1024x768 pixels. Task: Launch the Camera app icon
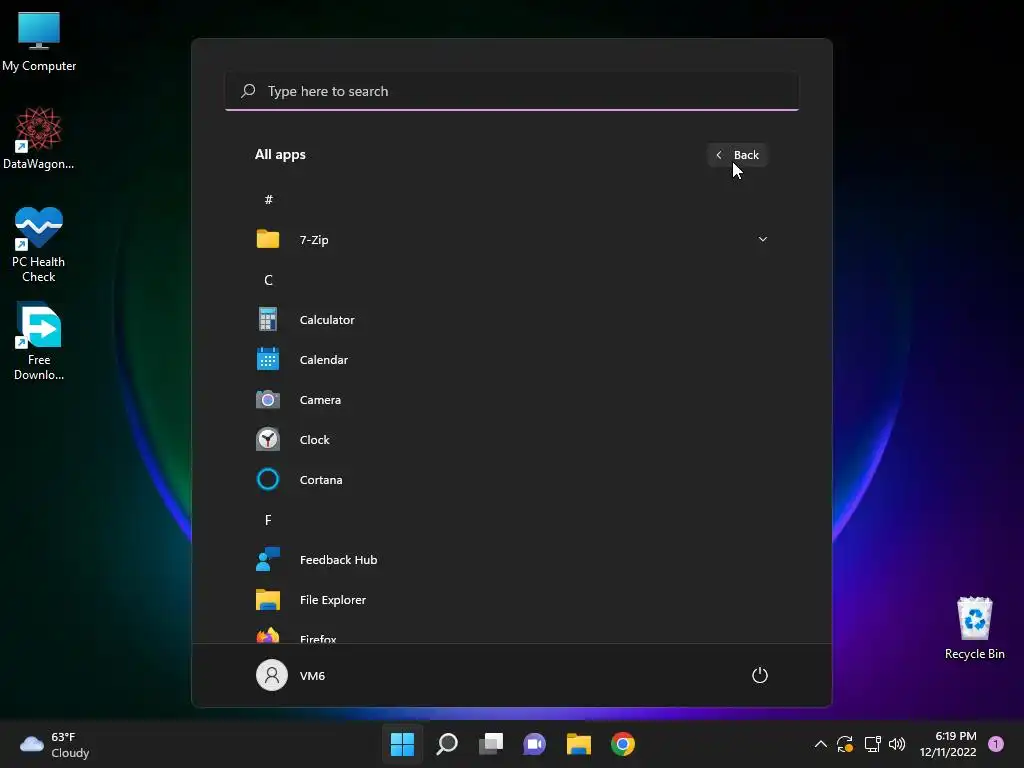tap(268, 399)
